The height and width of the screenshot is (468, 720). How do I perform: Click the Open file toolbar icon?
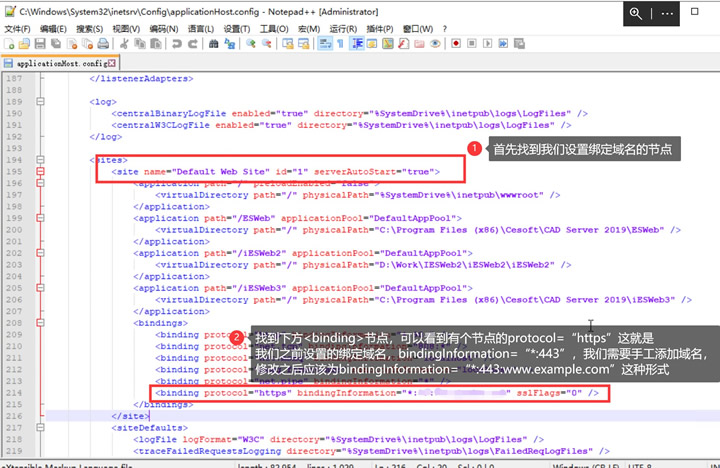point(25,44)
